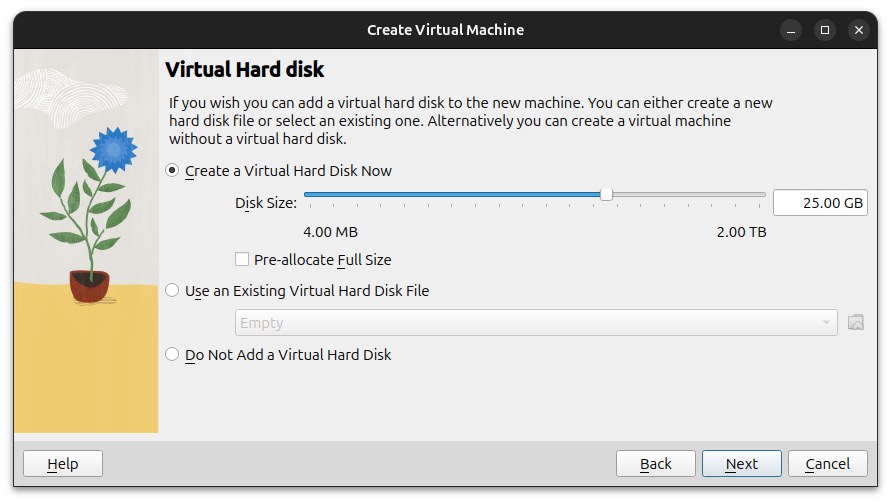Click the Disk Size slider handle

click(606, 194)
